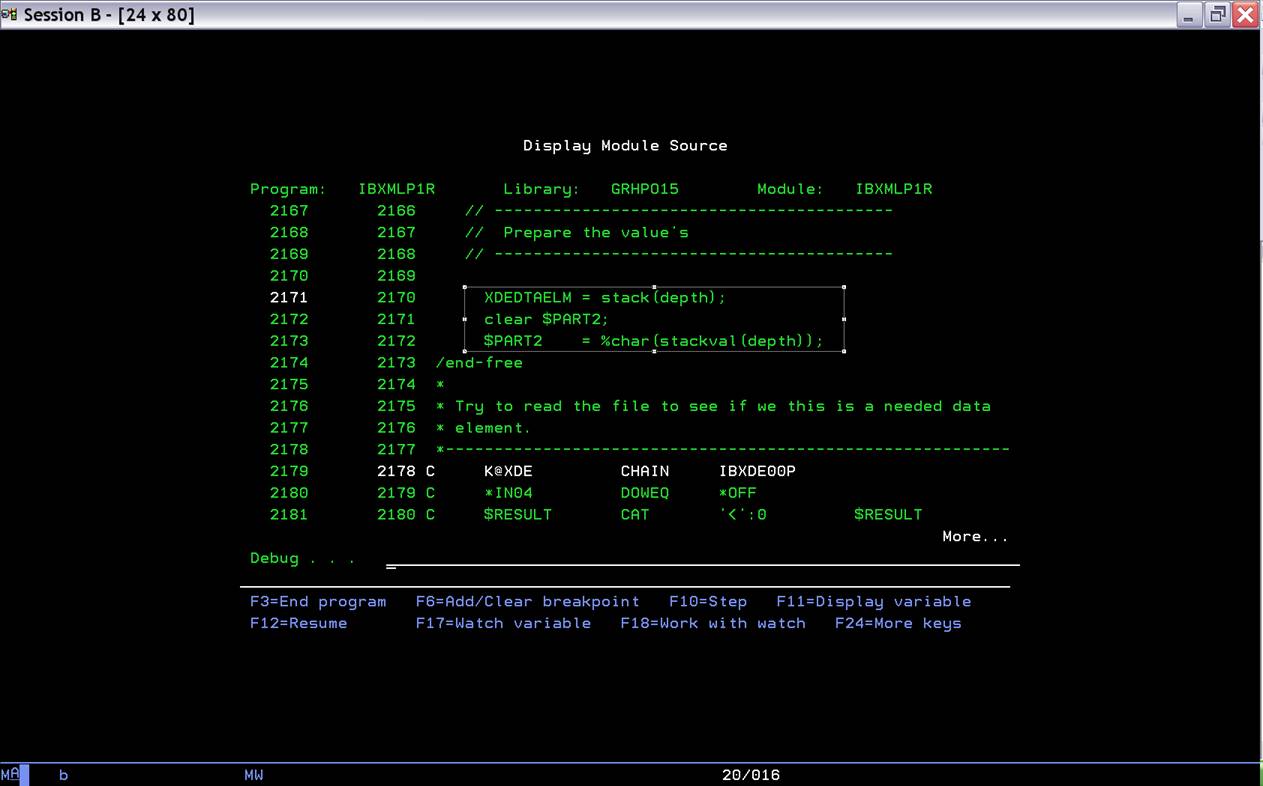Click the Debug command input line
This screenshot has height=786, width=1263.
pos(702,559)
